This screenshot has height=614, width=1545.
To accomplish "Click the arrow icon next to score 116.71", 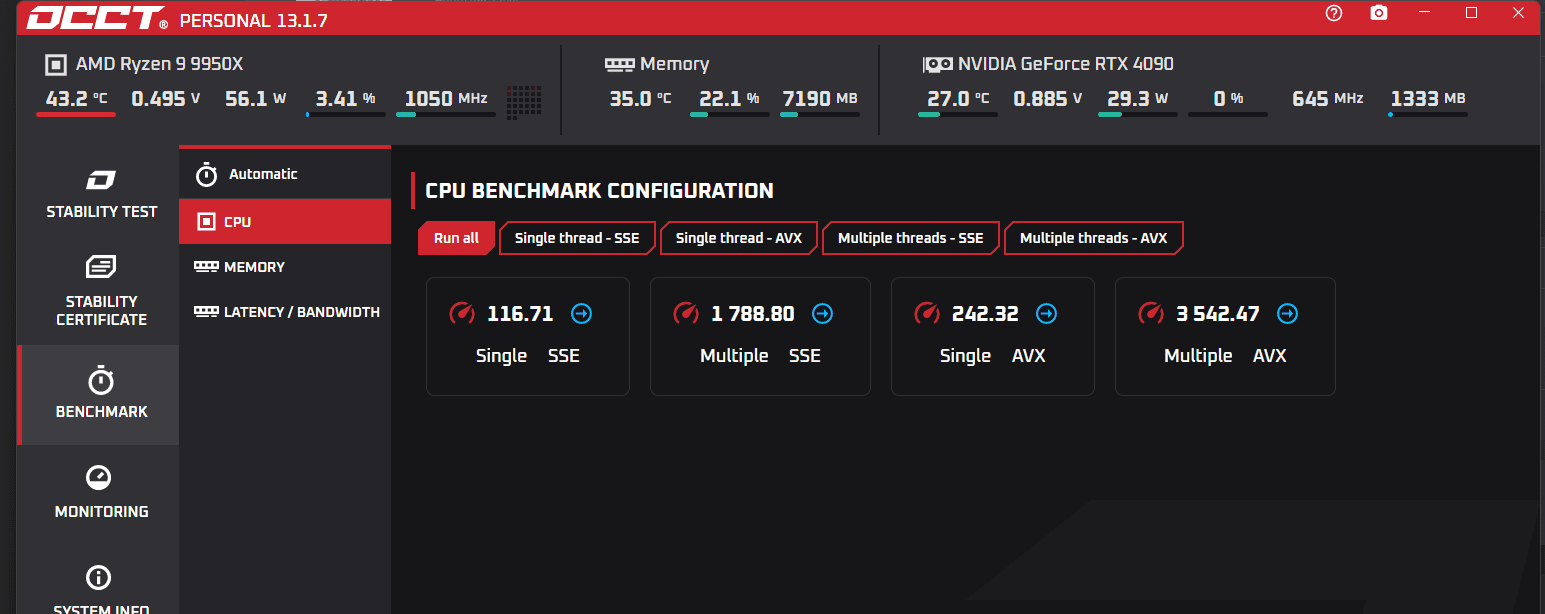I will [581, 314].
